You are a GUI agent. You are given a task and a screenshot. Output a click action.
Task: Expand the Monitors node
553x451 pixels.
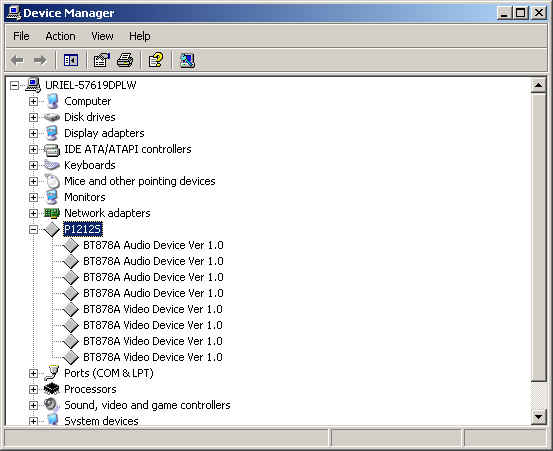click(33, 197)
